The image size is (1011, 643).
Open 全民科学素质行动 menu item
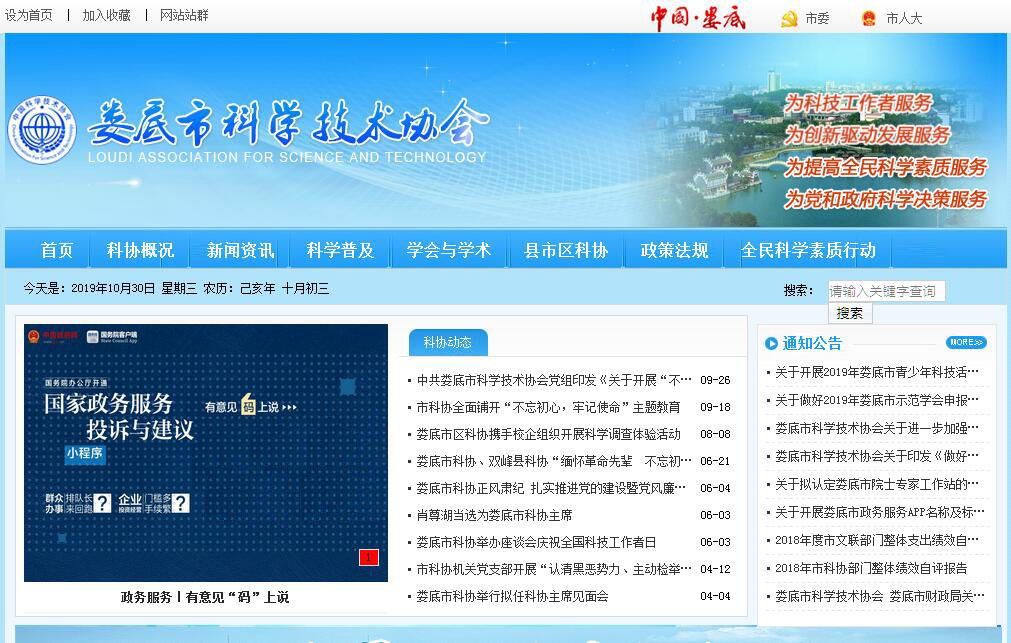(x=807, y=250)
